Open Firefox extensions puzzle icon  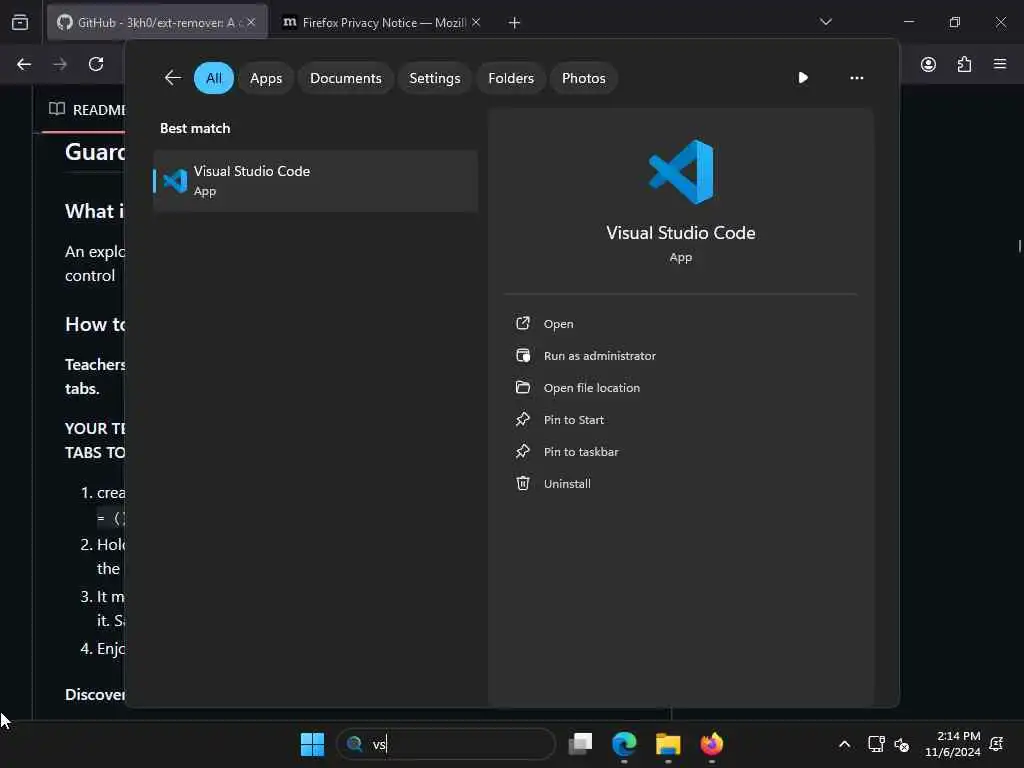coord(964,64)
